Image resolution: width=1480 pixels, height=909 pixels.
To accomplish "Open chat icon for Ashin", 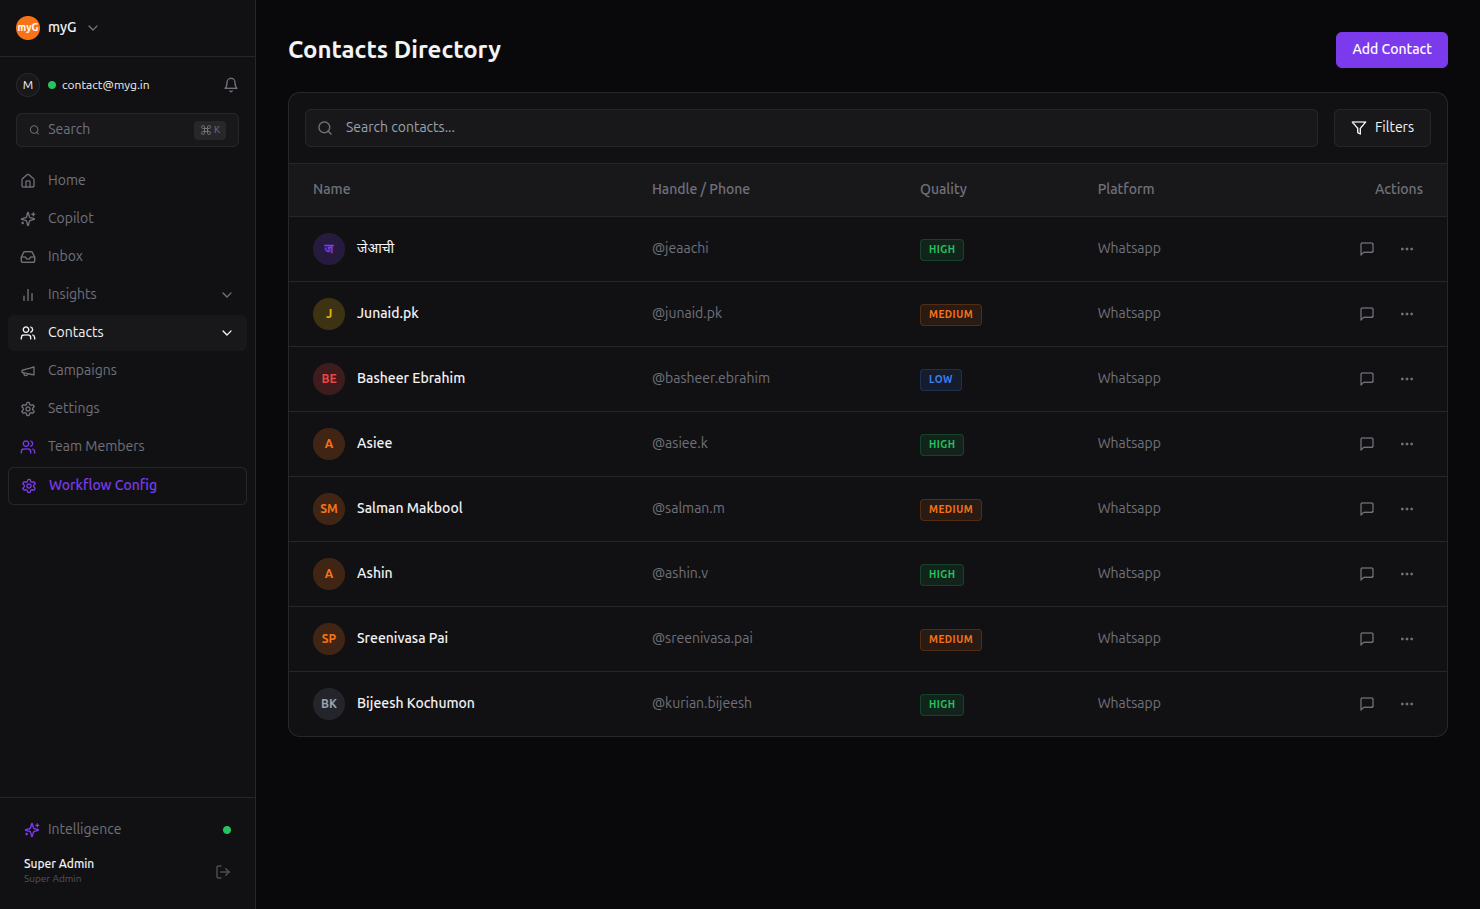I will point(1367,574).
